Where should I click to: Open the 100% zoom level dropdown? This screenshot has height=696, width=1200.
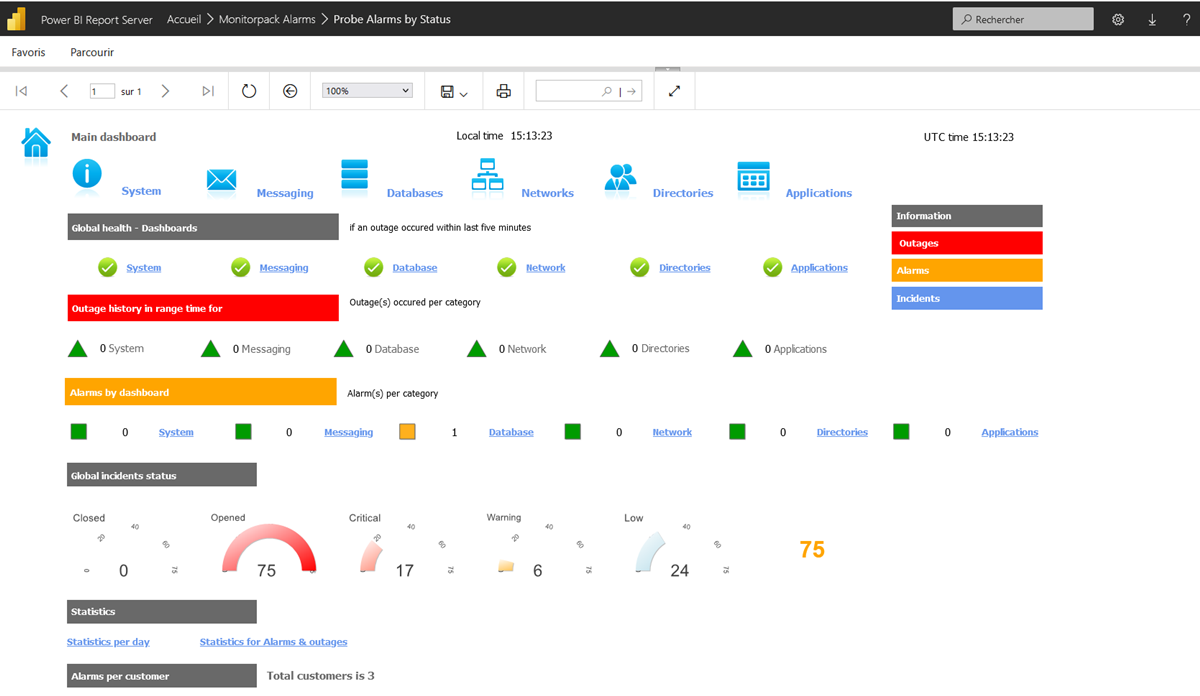coord(367,91)
